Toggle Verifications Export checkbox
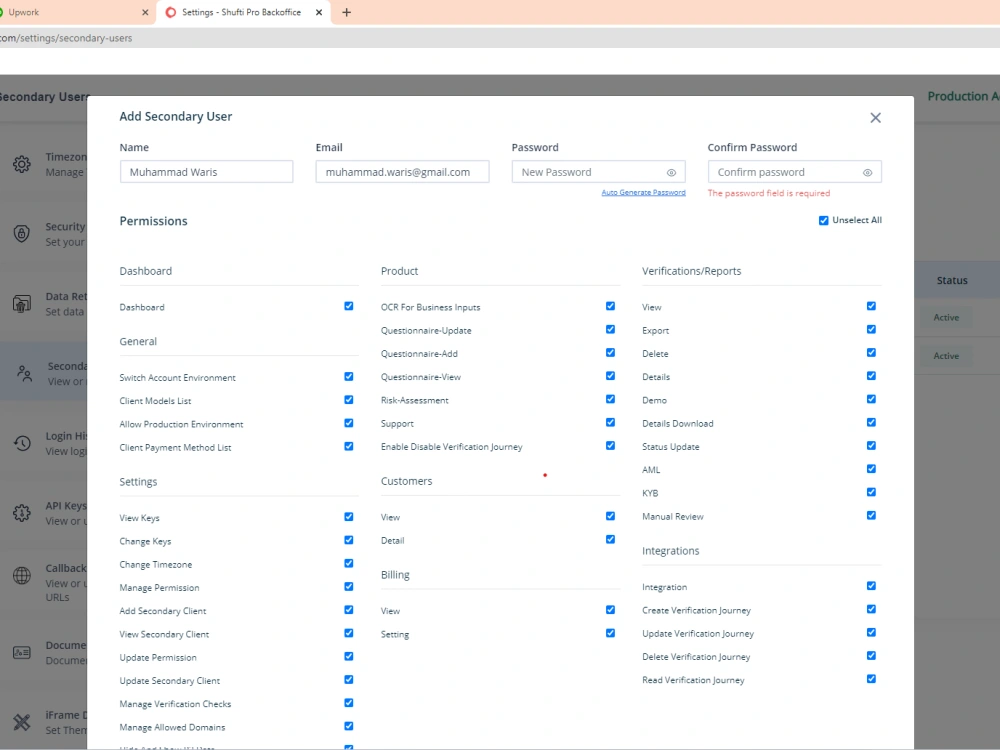The width and height of the screenshot is (1000, 750). click(871, 330)
